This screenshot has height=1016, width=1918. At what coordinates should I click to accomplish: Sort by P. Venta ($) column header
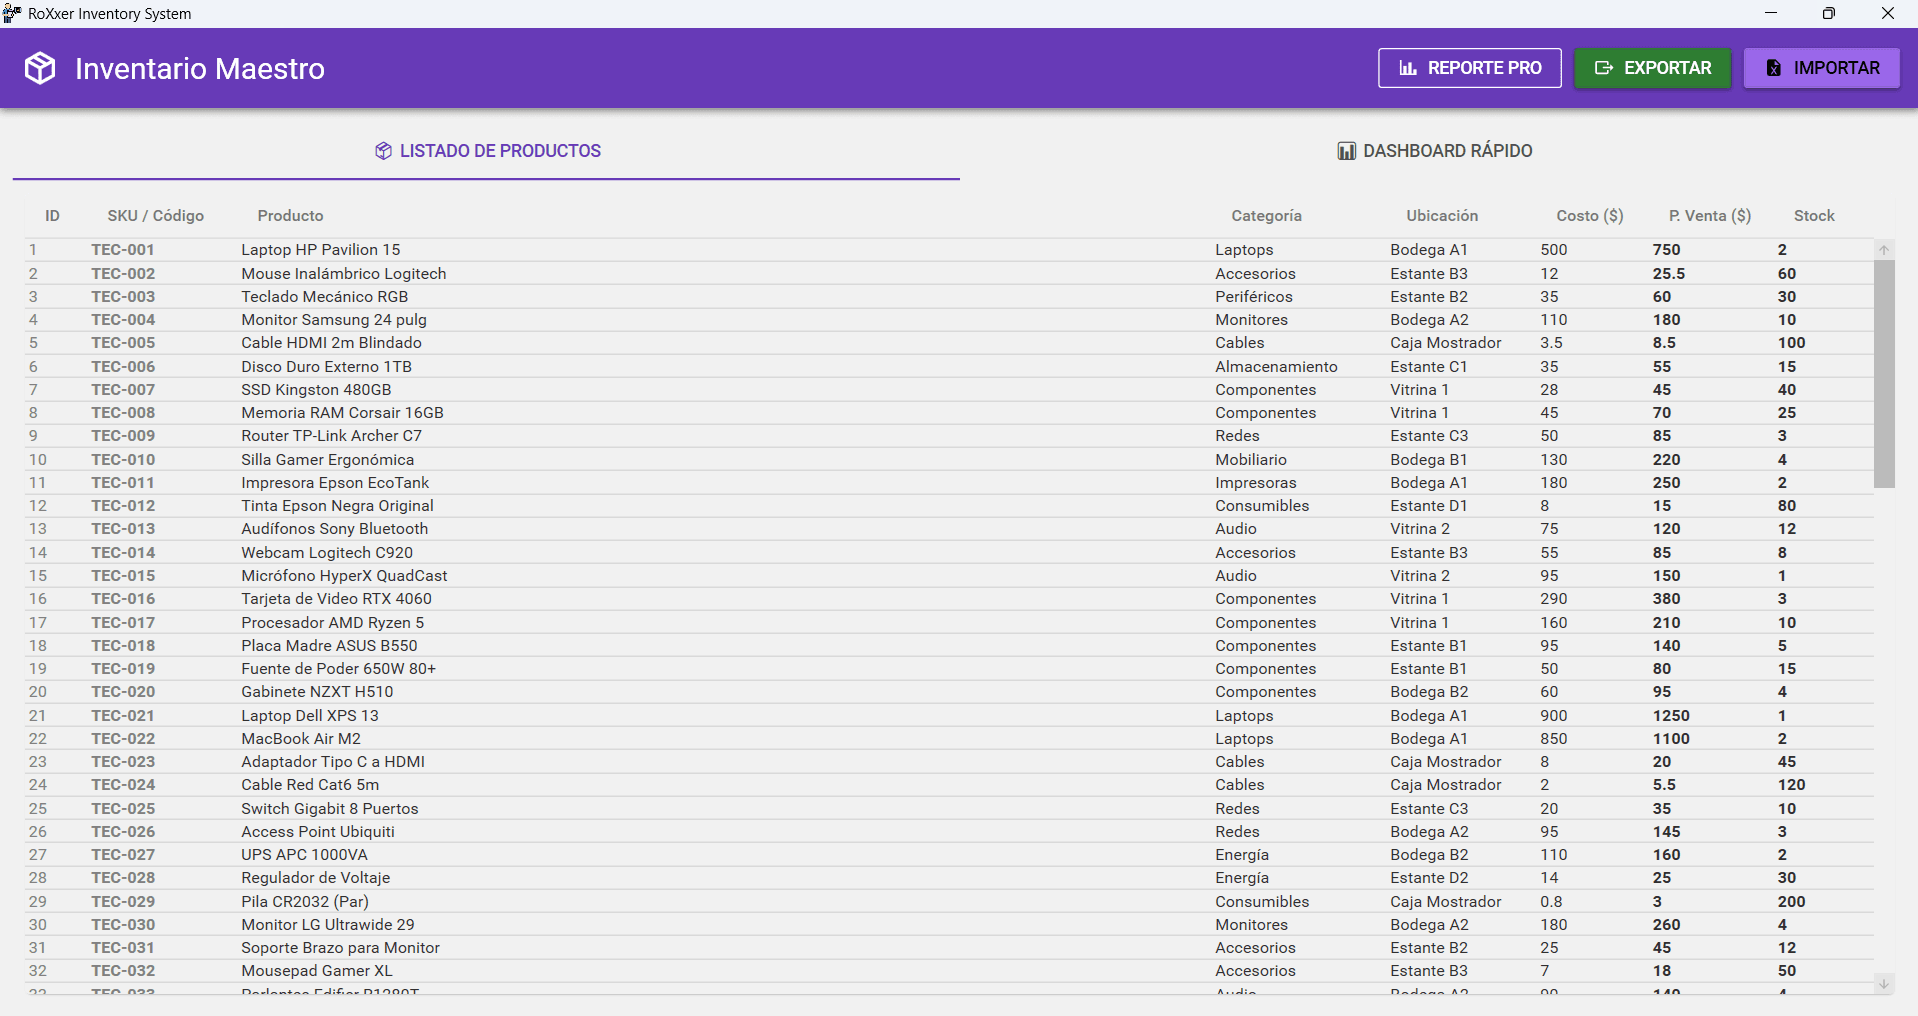[x=1710, y=216]
